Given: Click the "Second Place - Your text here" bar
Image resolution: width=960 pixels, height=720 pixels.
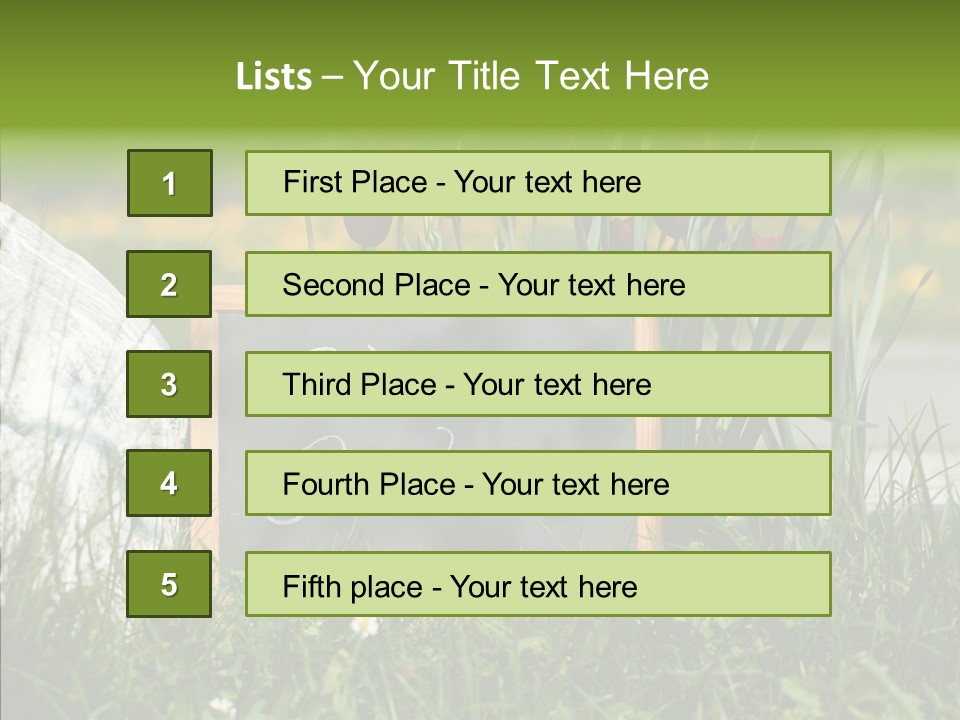Looking at the screenshot, I should pyautogui.click(x=538, y=284).
